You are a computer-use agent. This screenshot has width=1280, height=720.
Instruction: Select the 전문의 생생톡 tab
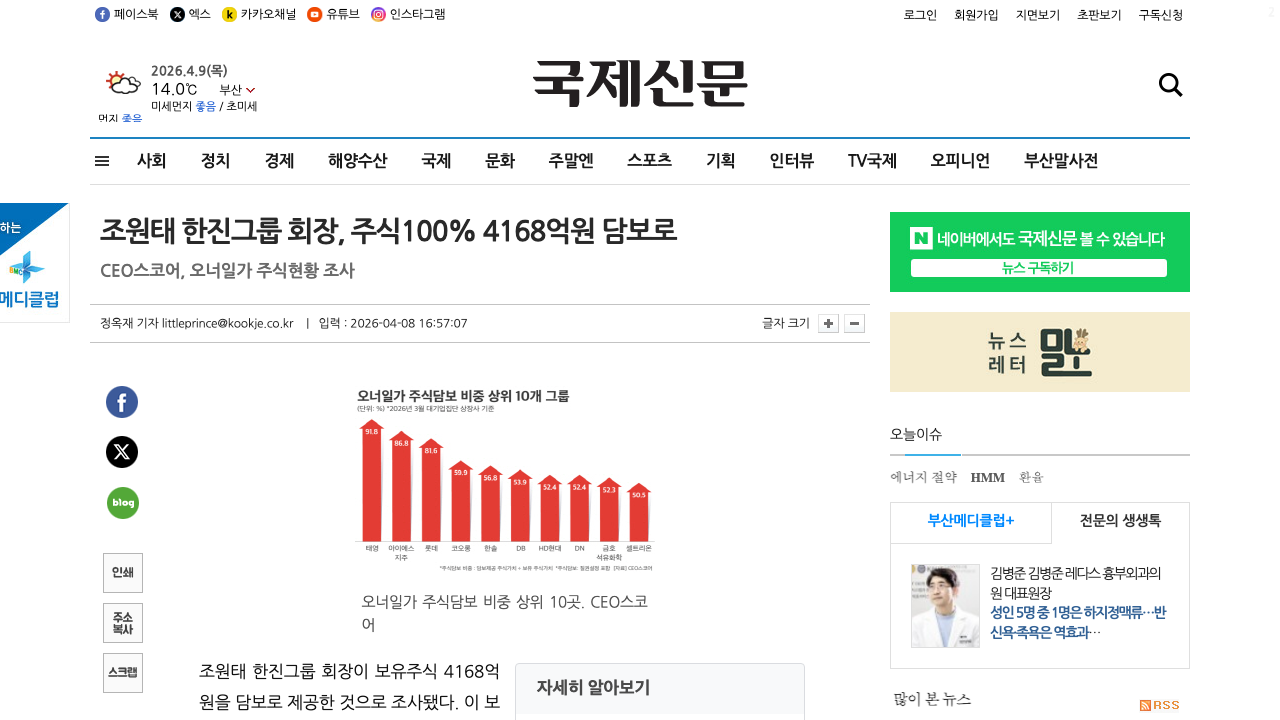click(1120, 521)
